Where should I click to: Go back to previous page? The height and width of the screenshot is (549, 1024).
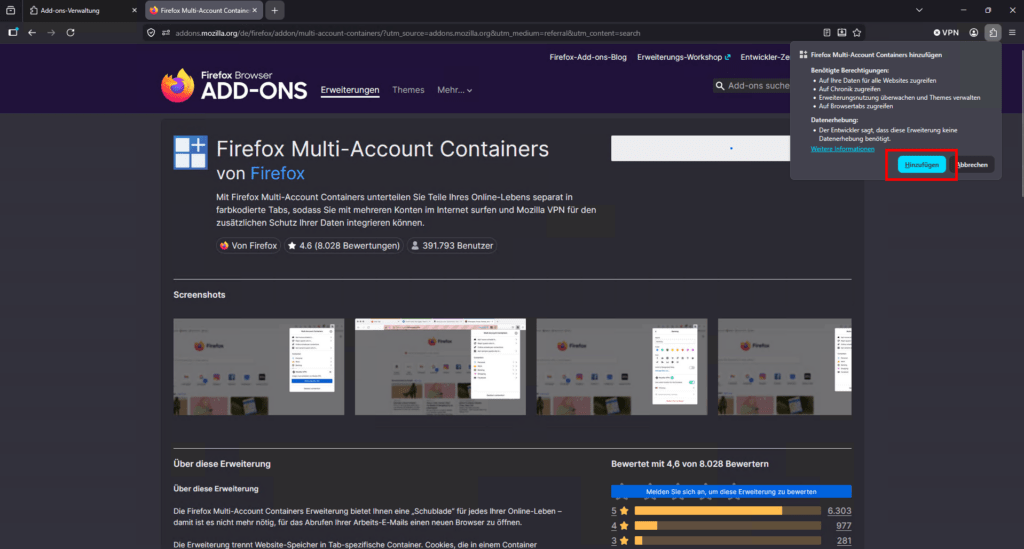[x=32, y=33]
